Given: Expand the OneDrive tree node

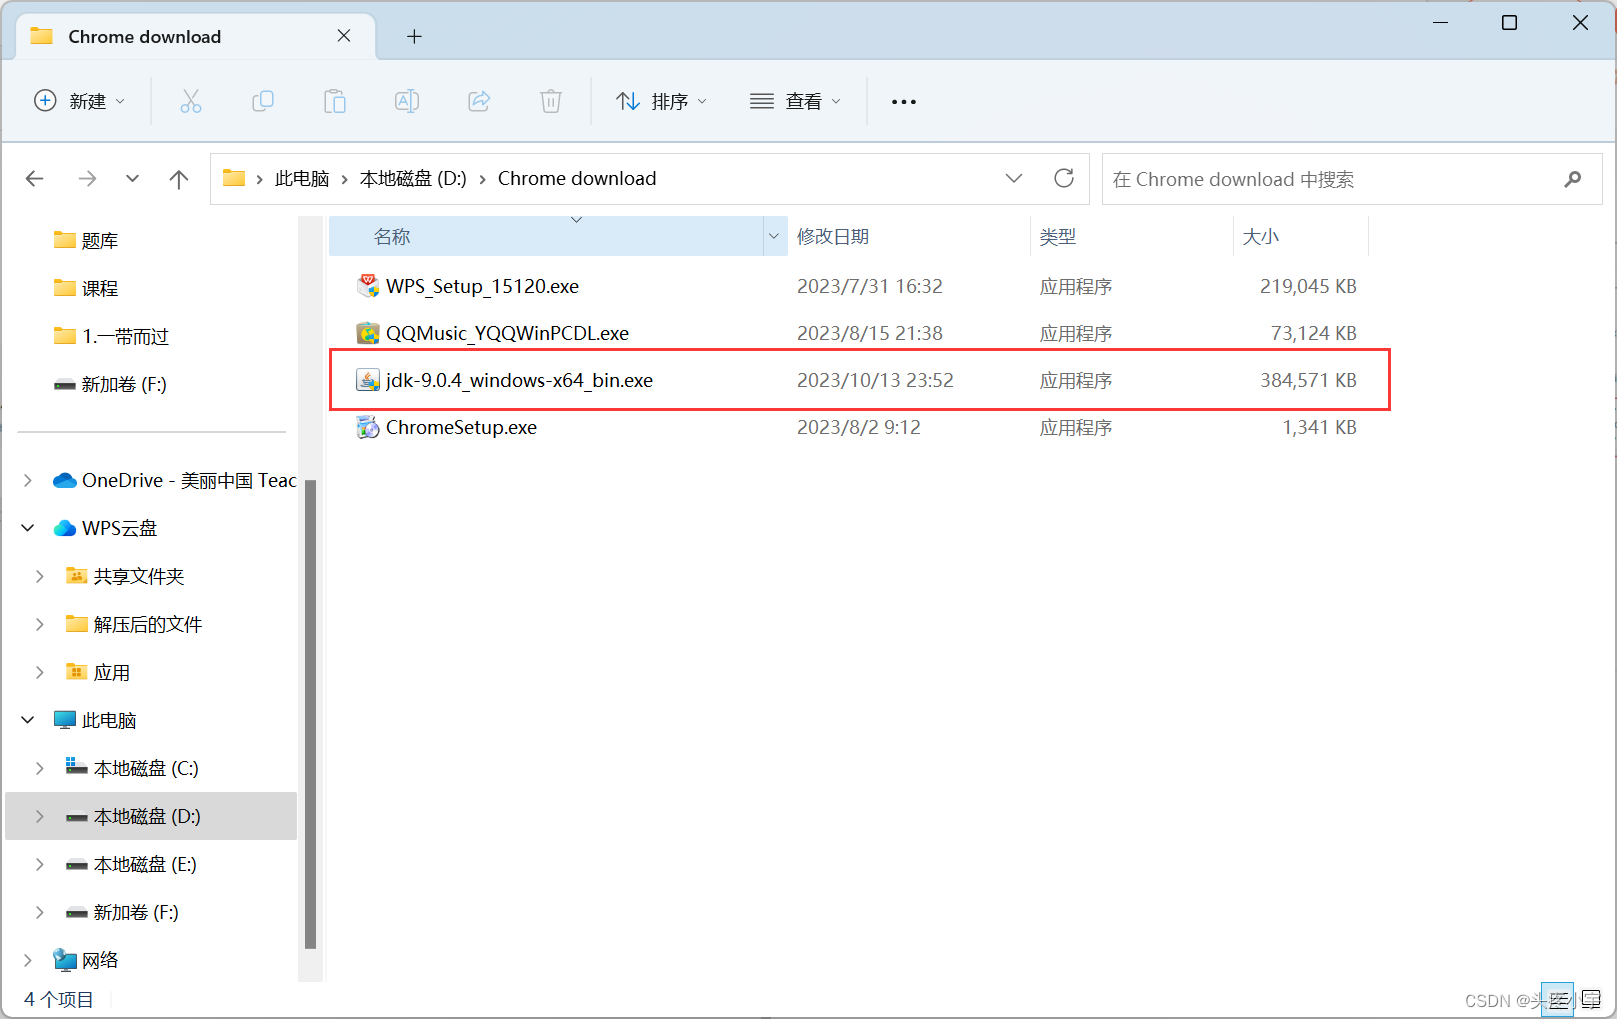Looking at the screenshot, I should [x=28, y=480].
